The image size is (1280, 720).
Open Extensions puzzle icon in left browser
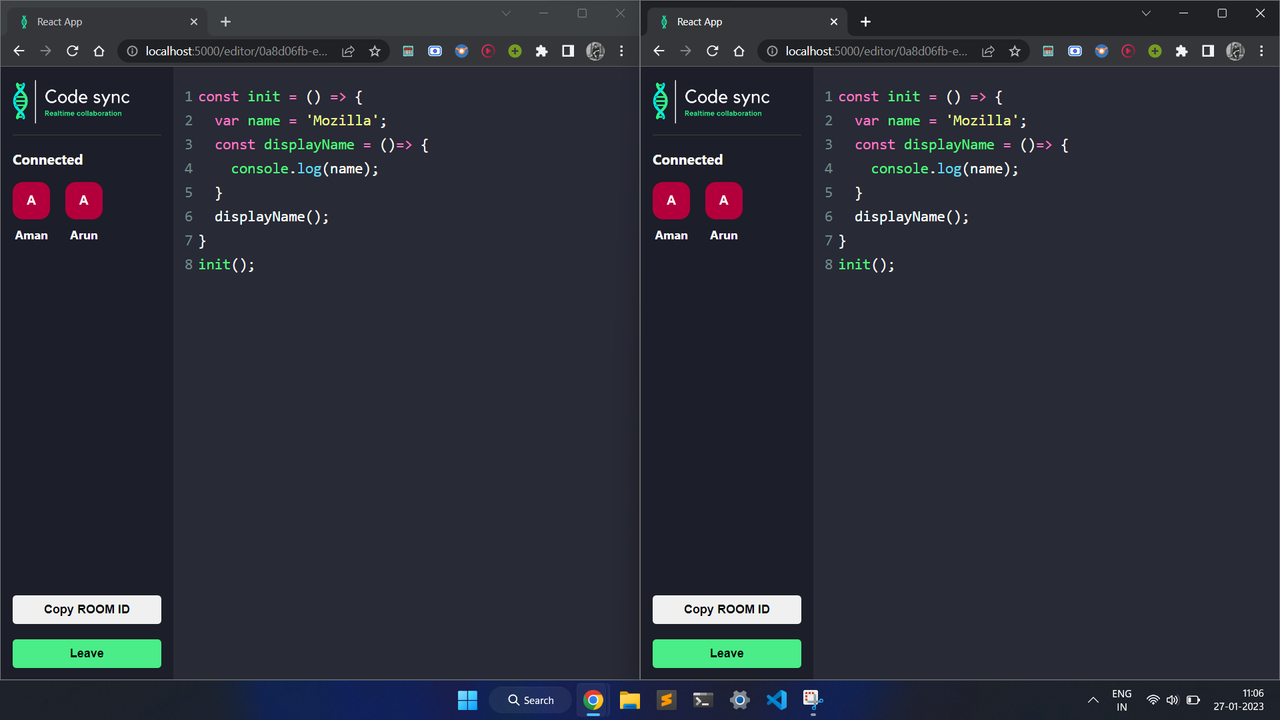click(541, 51)
